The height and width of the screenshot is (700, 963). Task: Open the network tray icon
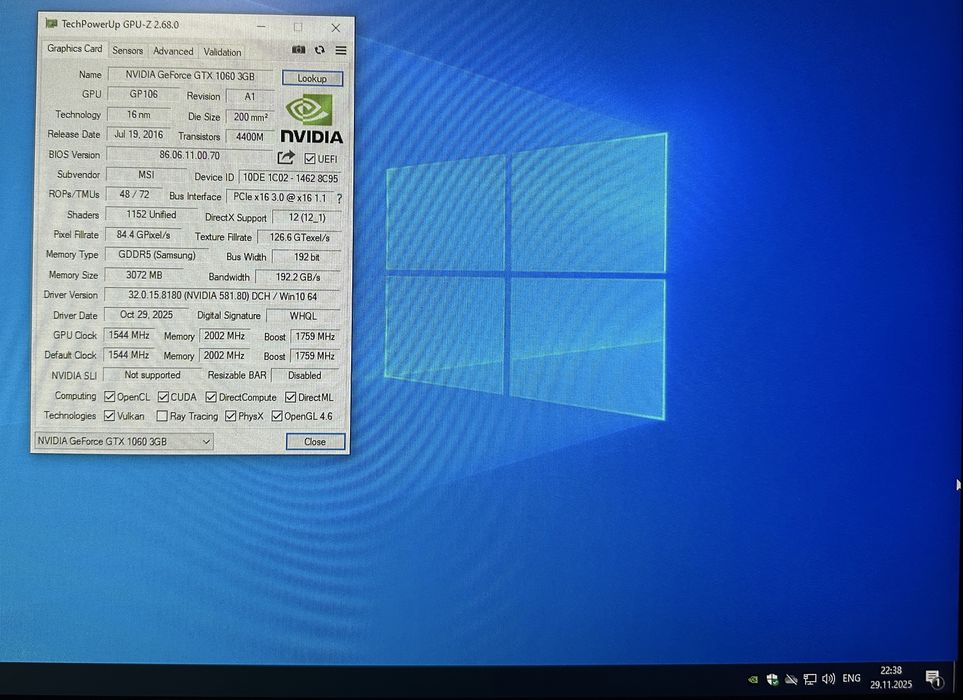coord(810,679)
